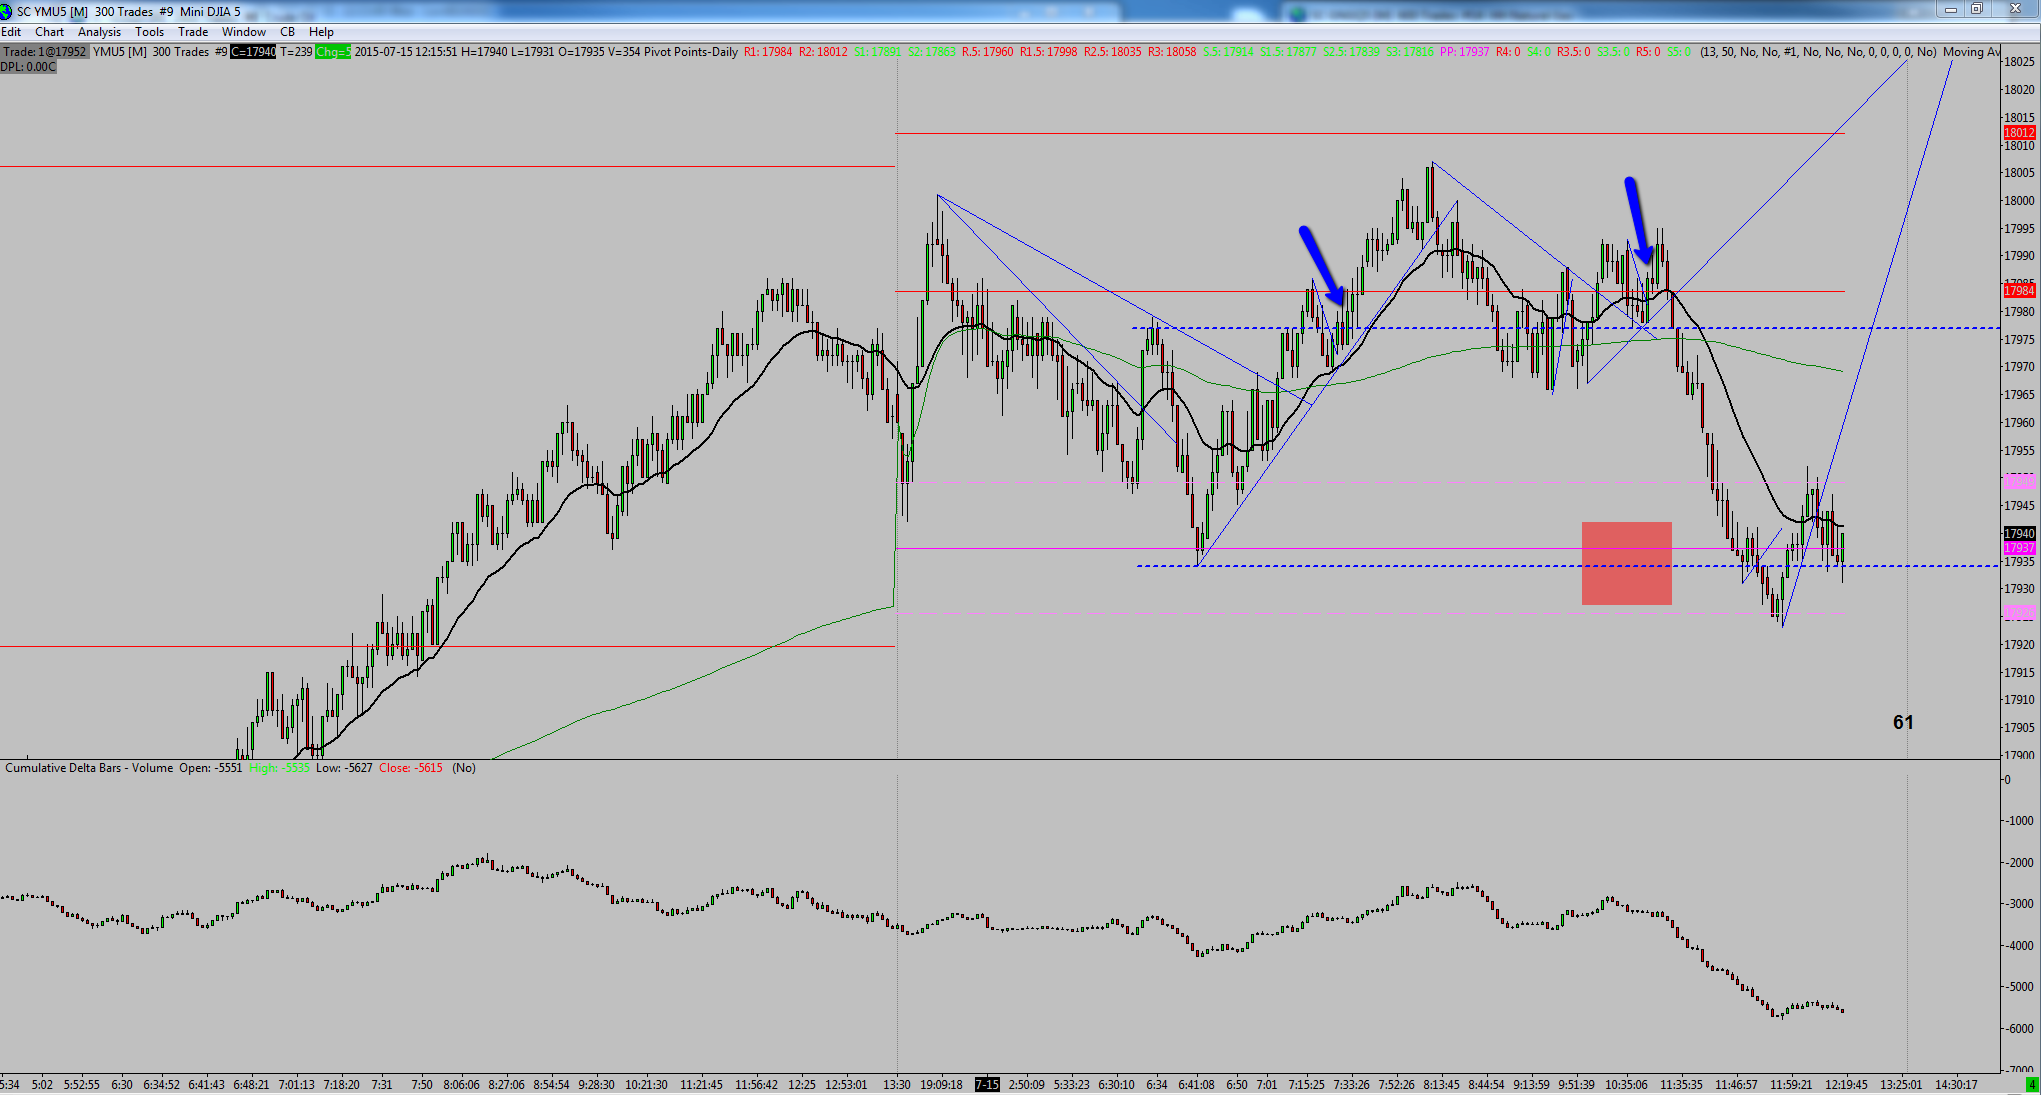Image resolution: width=2041 pixels, height=1095 pixels.
Task: Open the Edit menu
Action: coord(11,32)
